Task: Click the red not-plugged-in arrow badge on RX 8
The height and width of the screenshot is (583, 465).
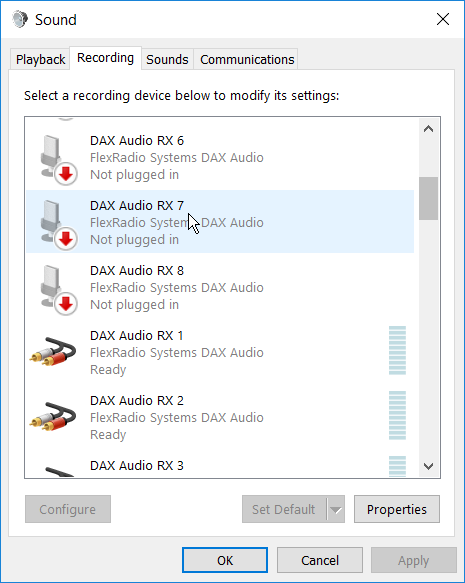Action: 66,304
